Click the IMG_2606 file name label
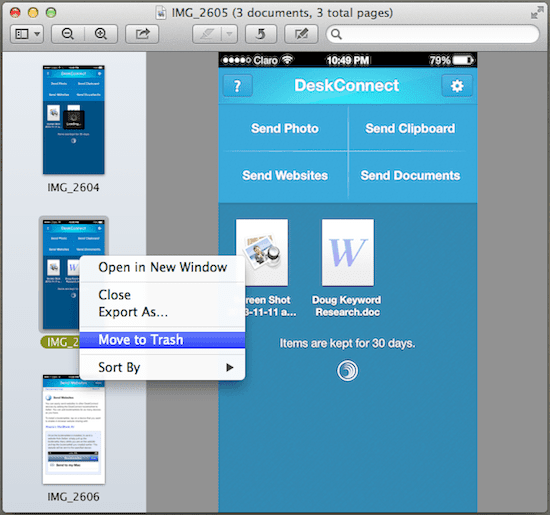Image resolution: width=550 pixels, height=515 pixels. [73, 497]
